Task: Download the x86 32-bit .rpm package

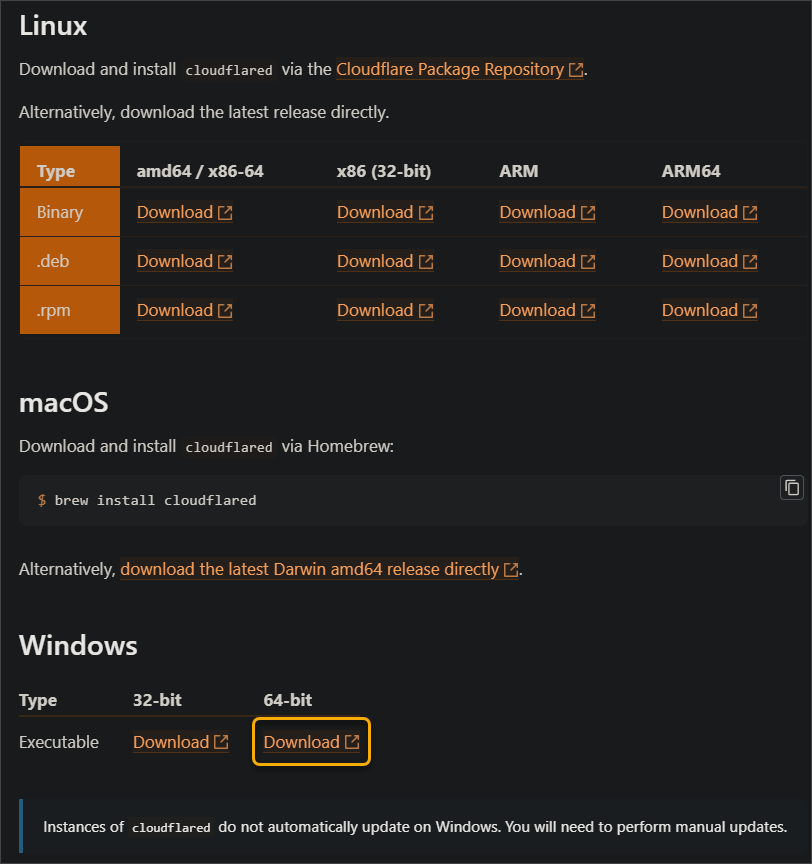Action: [x=385, y=310]
